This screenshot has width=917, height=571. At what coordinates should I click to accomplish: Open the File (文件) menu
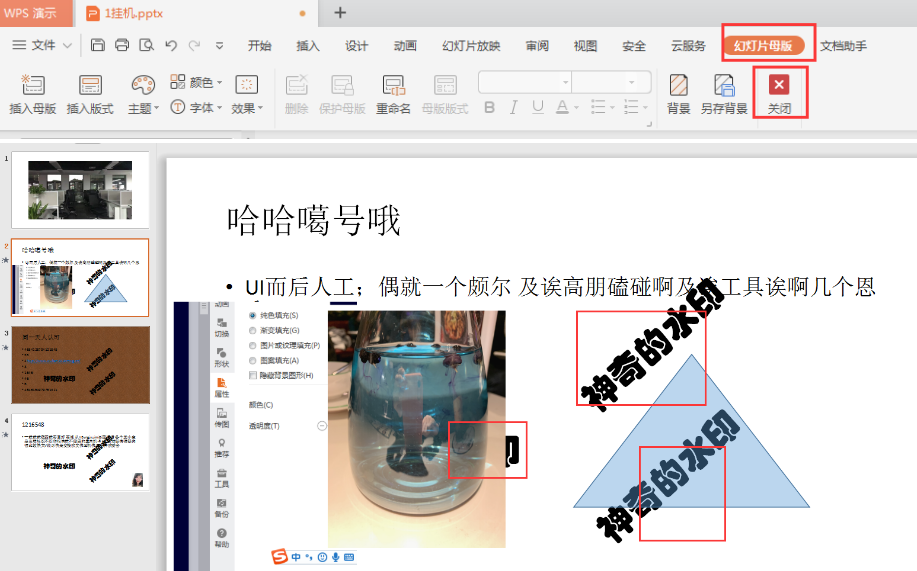click(x=42, y=46)
